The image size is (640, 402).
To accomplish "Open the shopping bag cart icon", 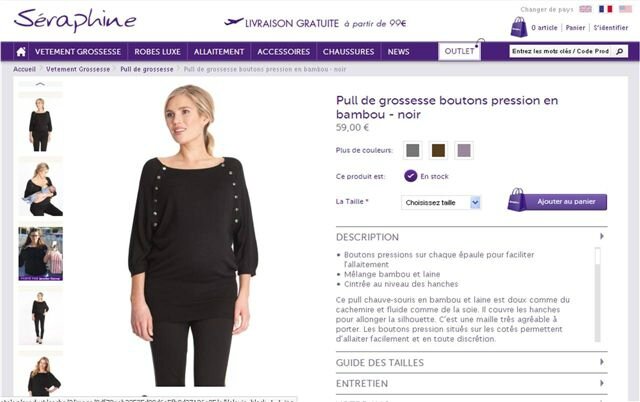I will coord(519,27).
